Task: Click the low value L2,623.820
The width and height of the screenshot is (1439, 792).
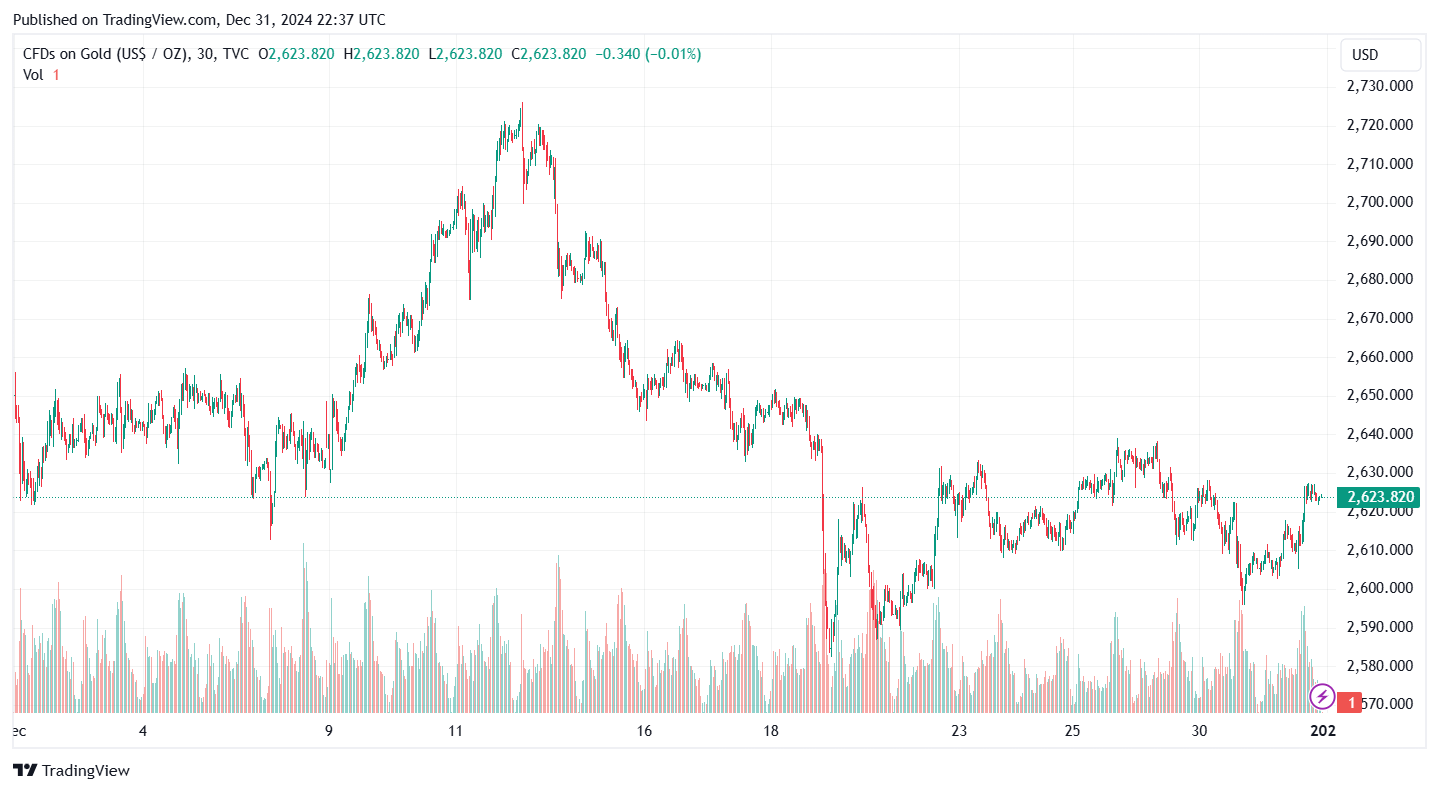Action: click(465, 54)
